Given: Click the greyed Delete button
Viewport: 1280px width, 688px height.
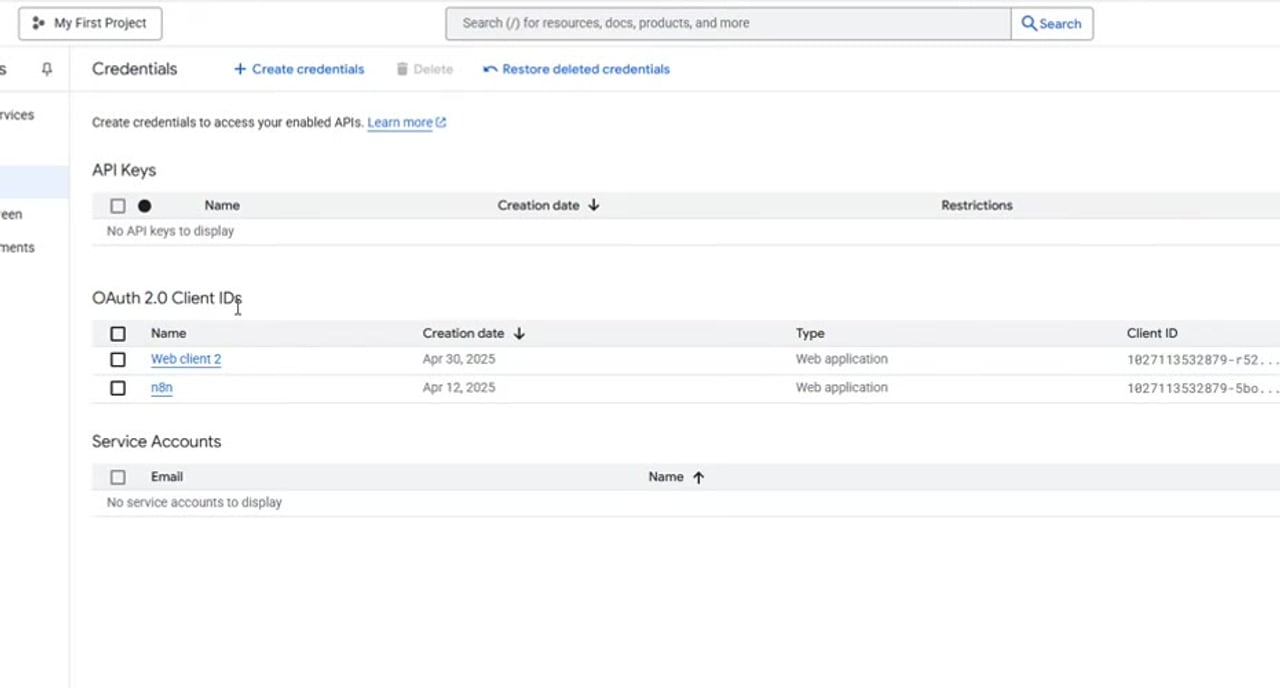Looking at the screenshot, I should pos(424,69).
